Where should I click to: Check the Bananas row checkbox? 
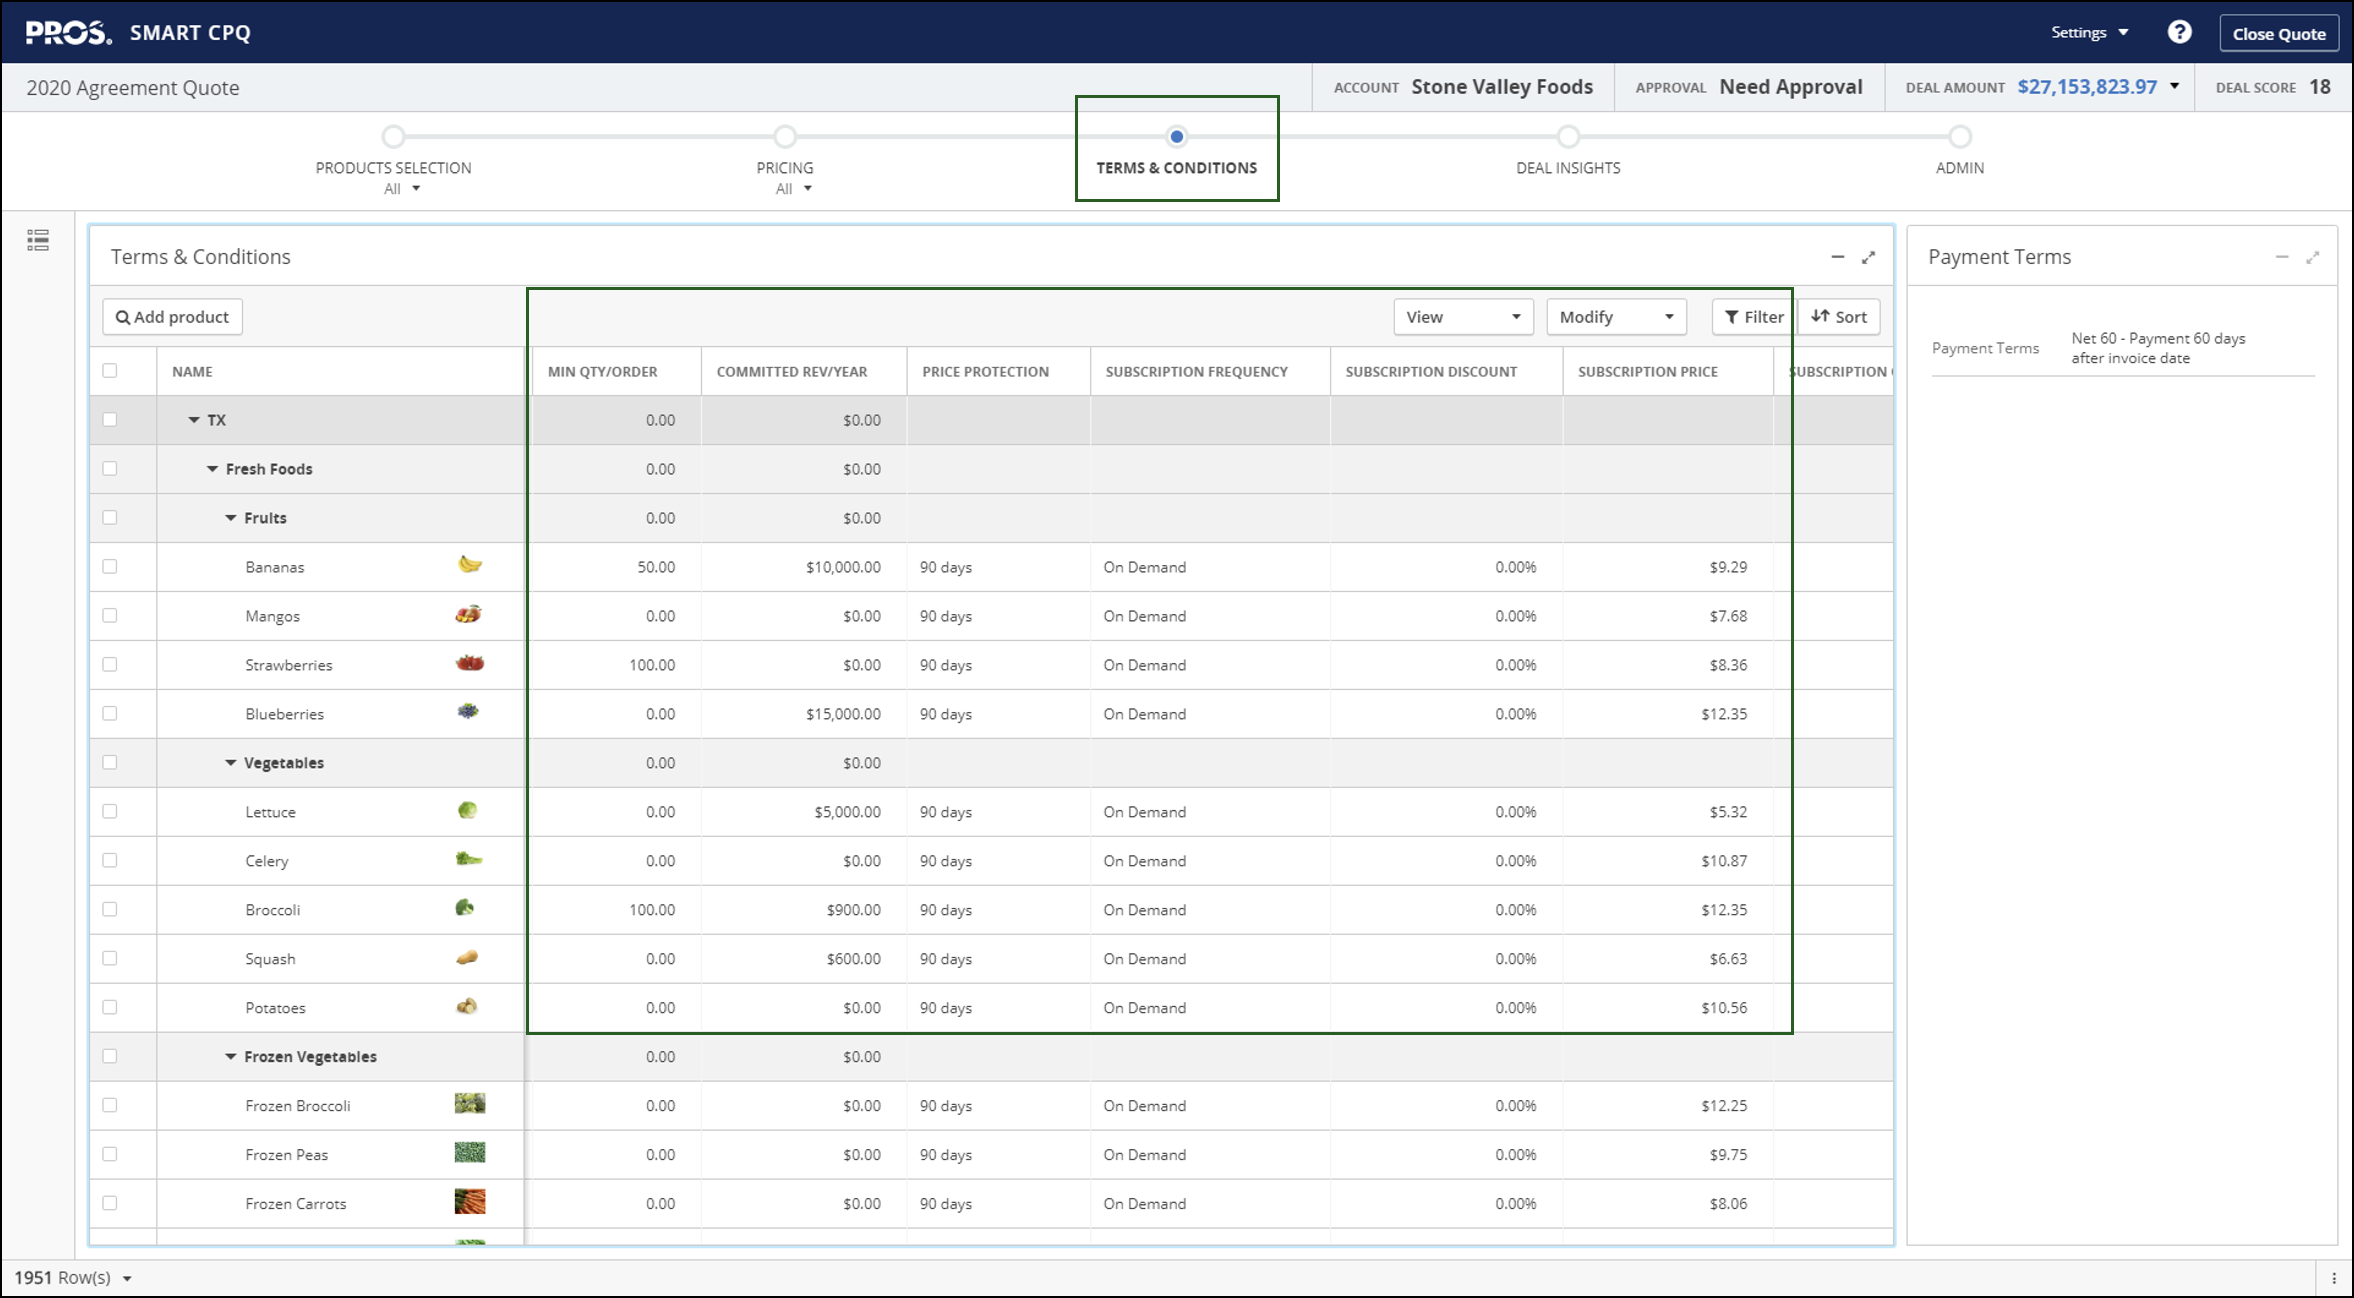pyautogui.click(x=110, y=566)
